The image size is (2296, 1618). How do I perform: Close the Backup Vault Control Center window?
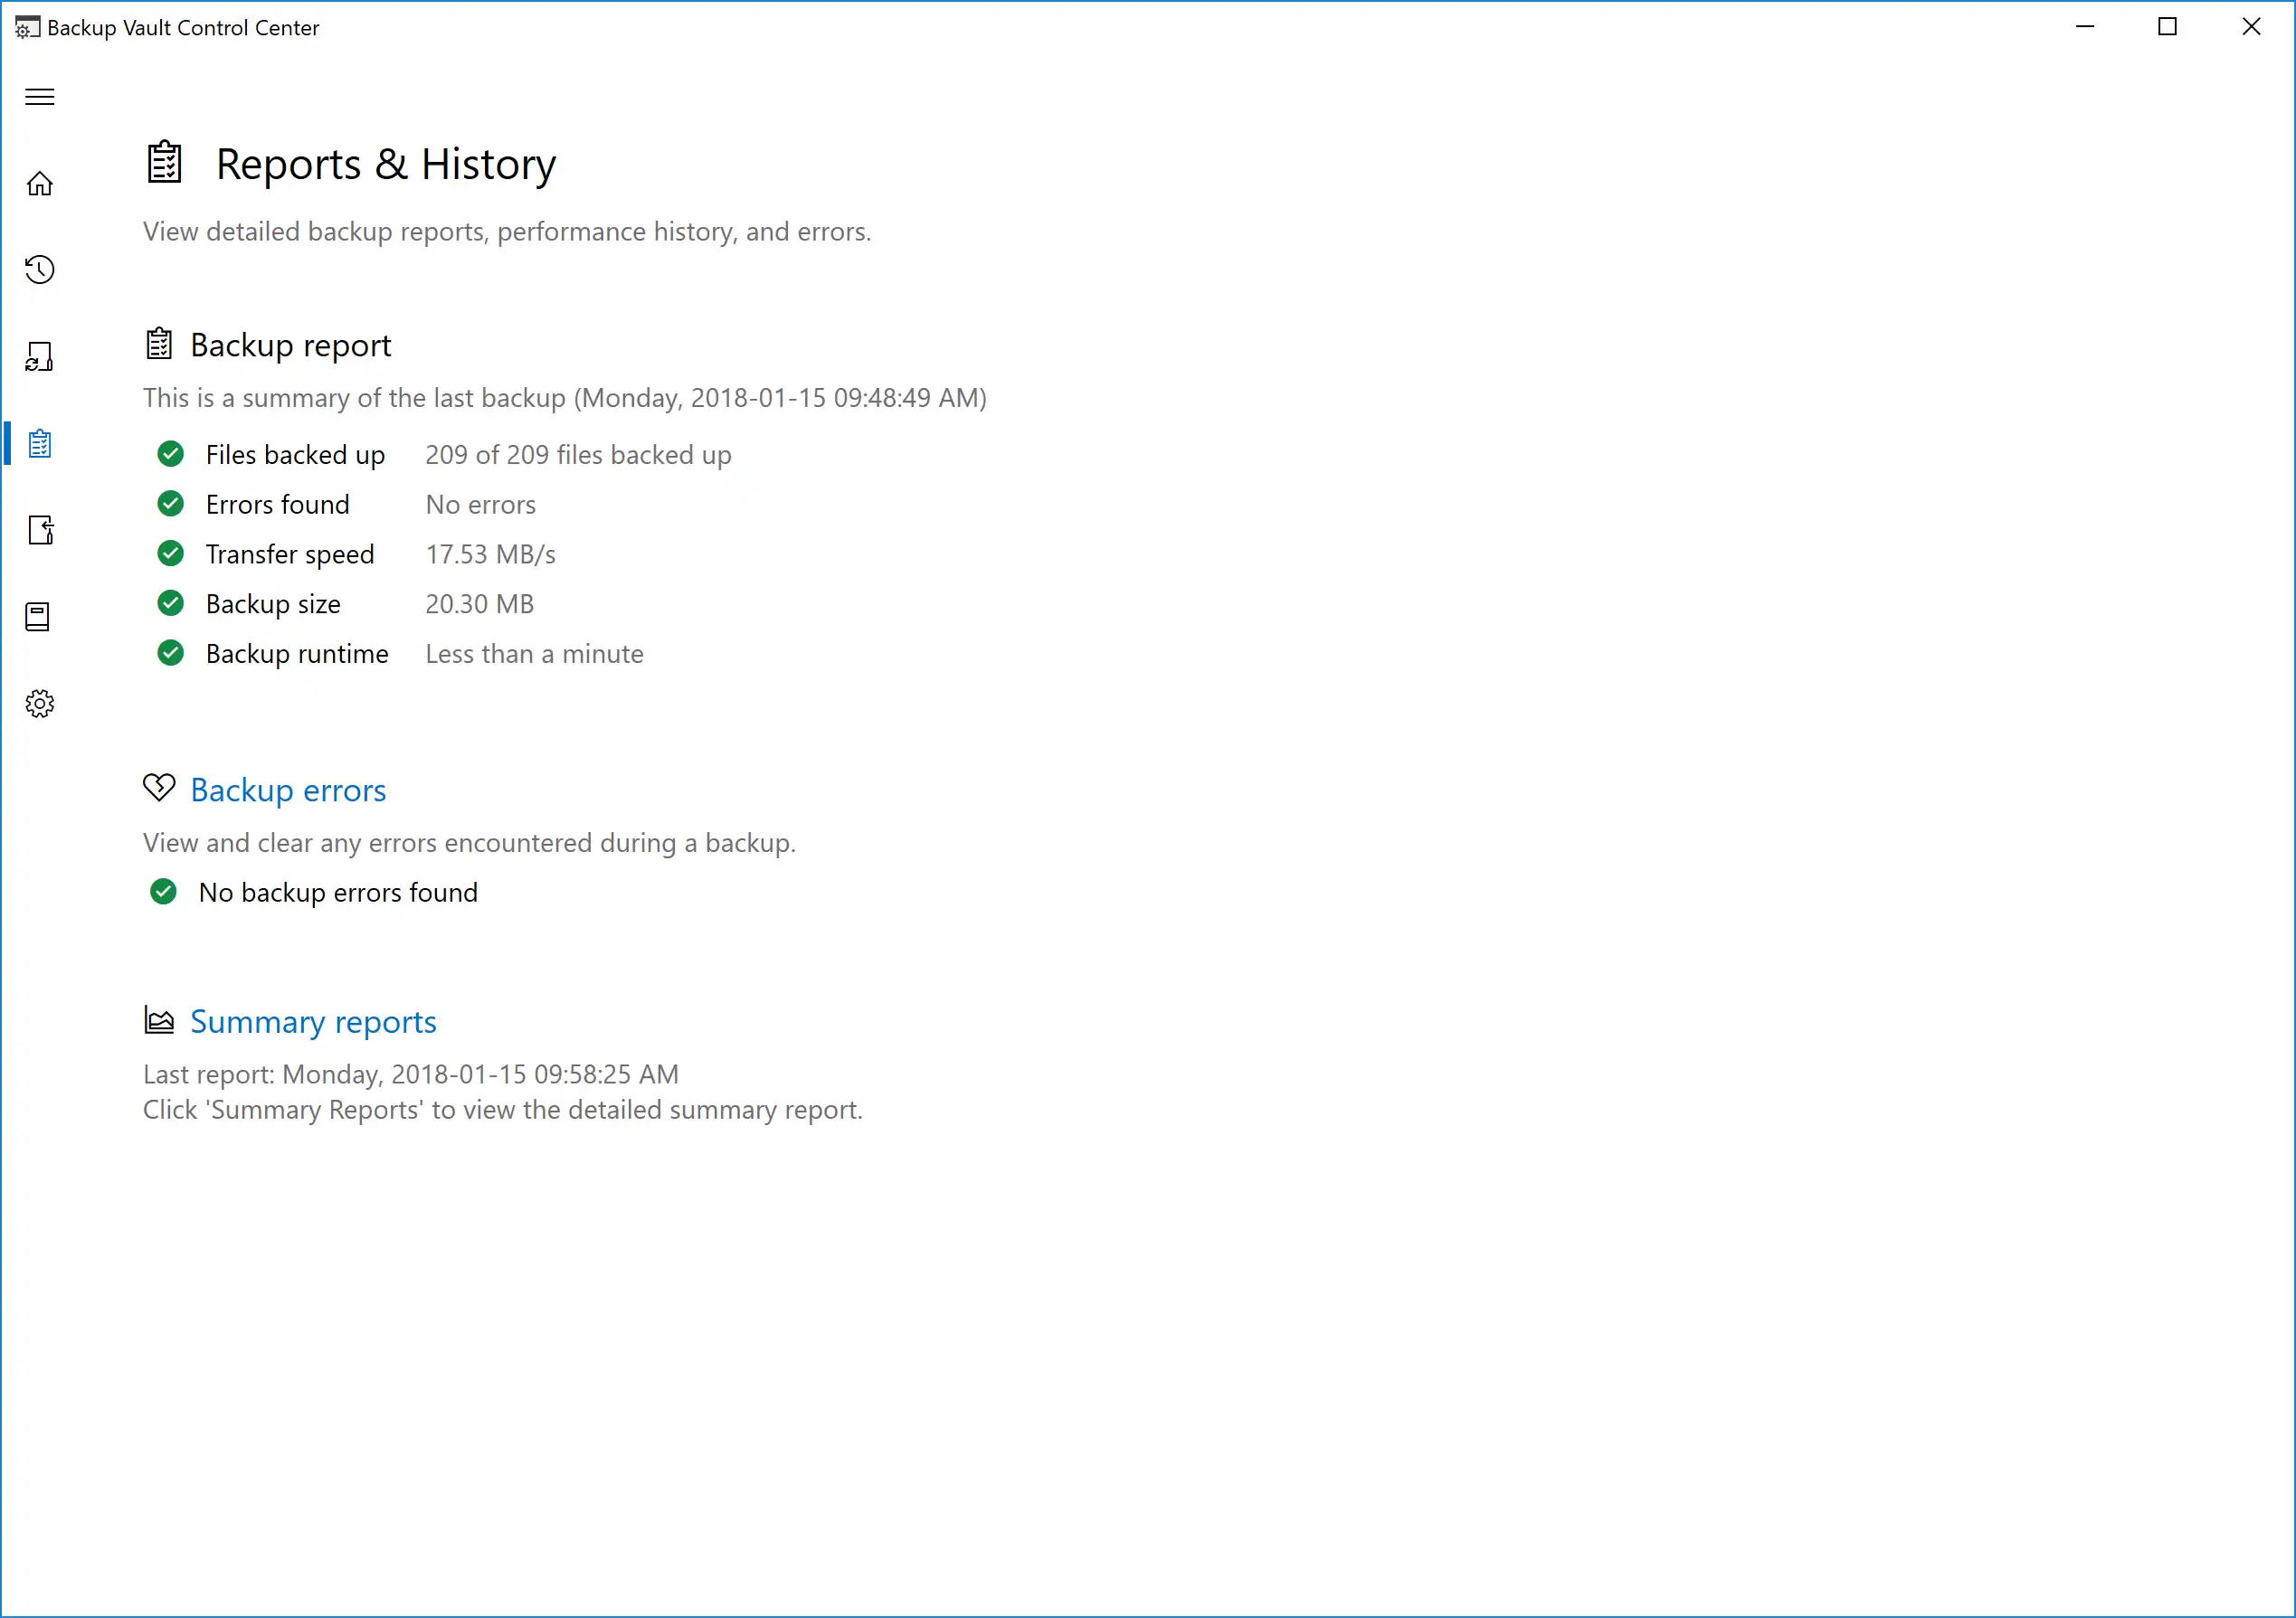[x=2252, y=27]
